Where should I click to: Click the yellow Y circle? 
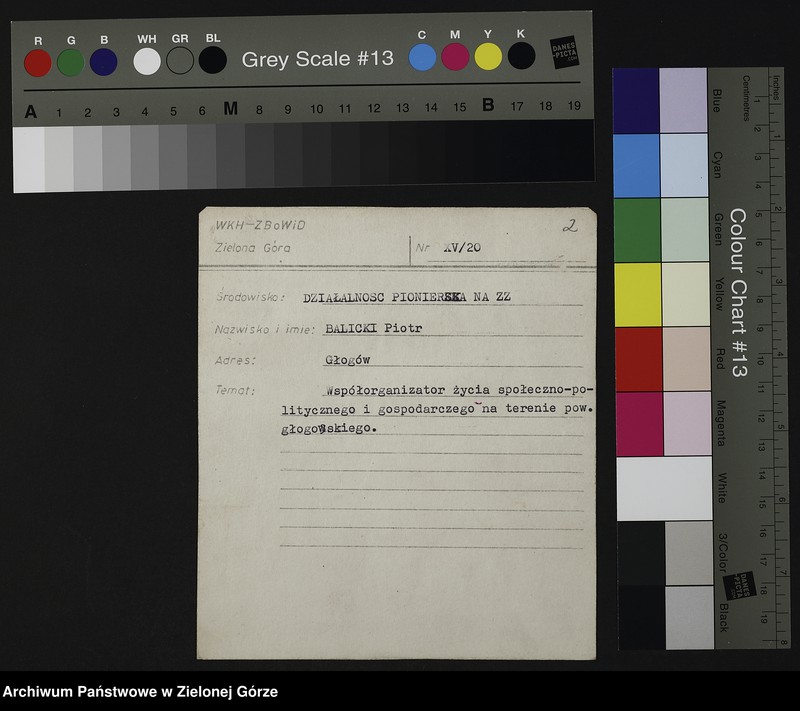pos(488,56)
